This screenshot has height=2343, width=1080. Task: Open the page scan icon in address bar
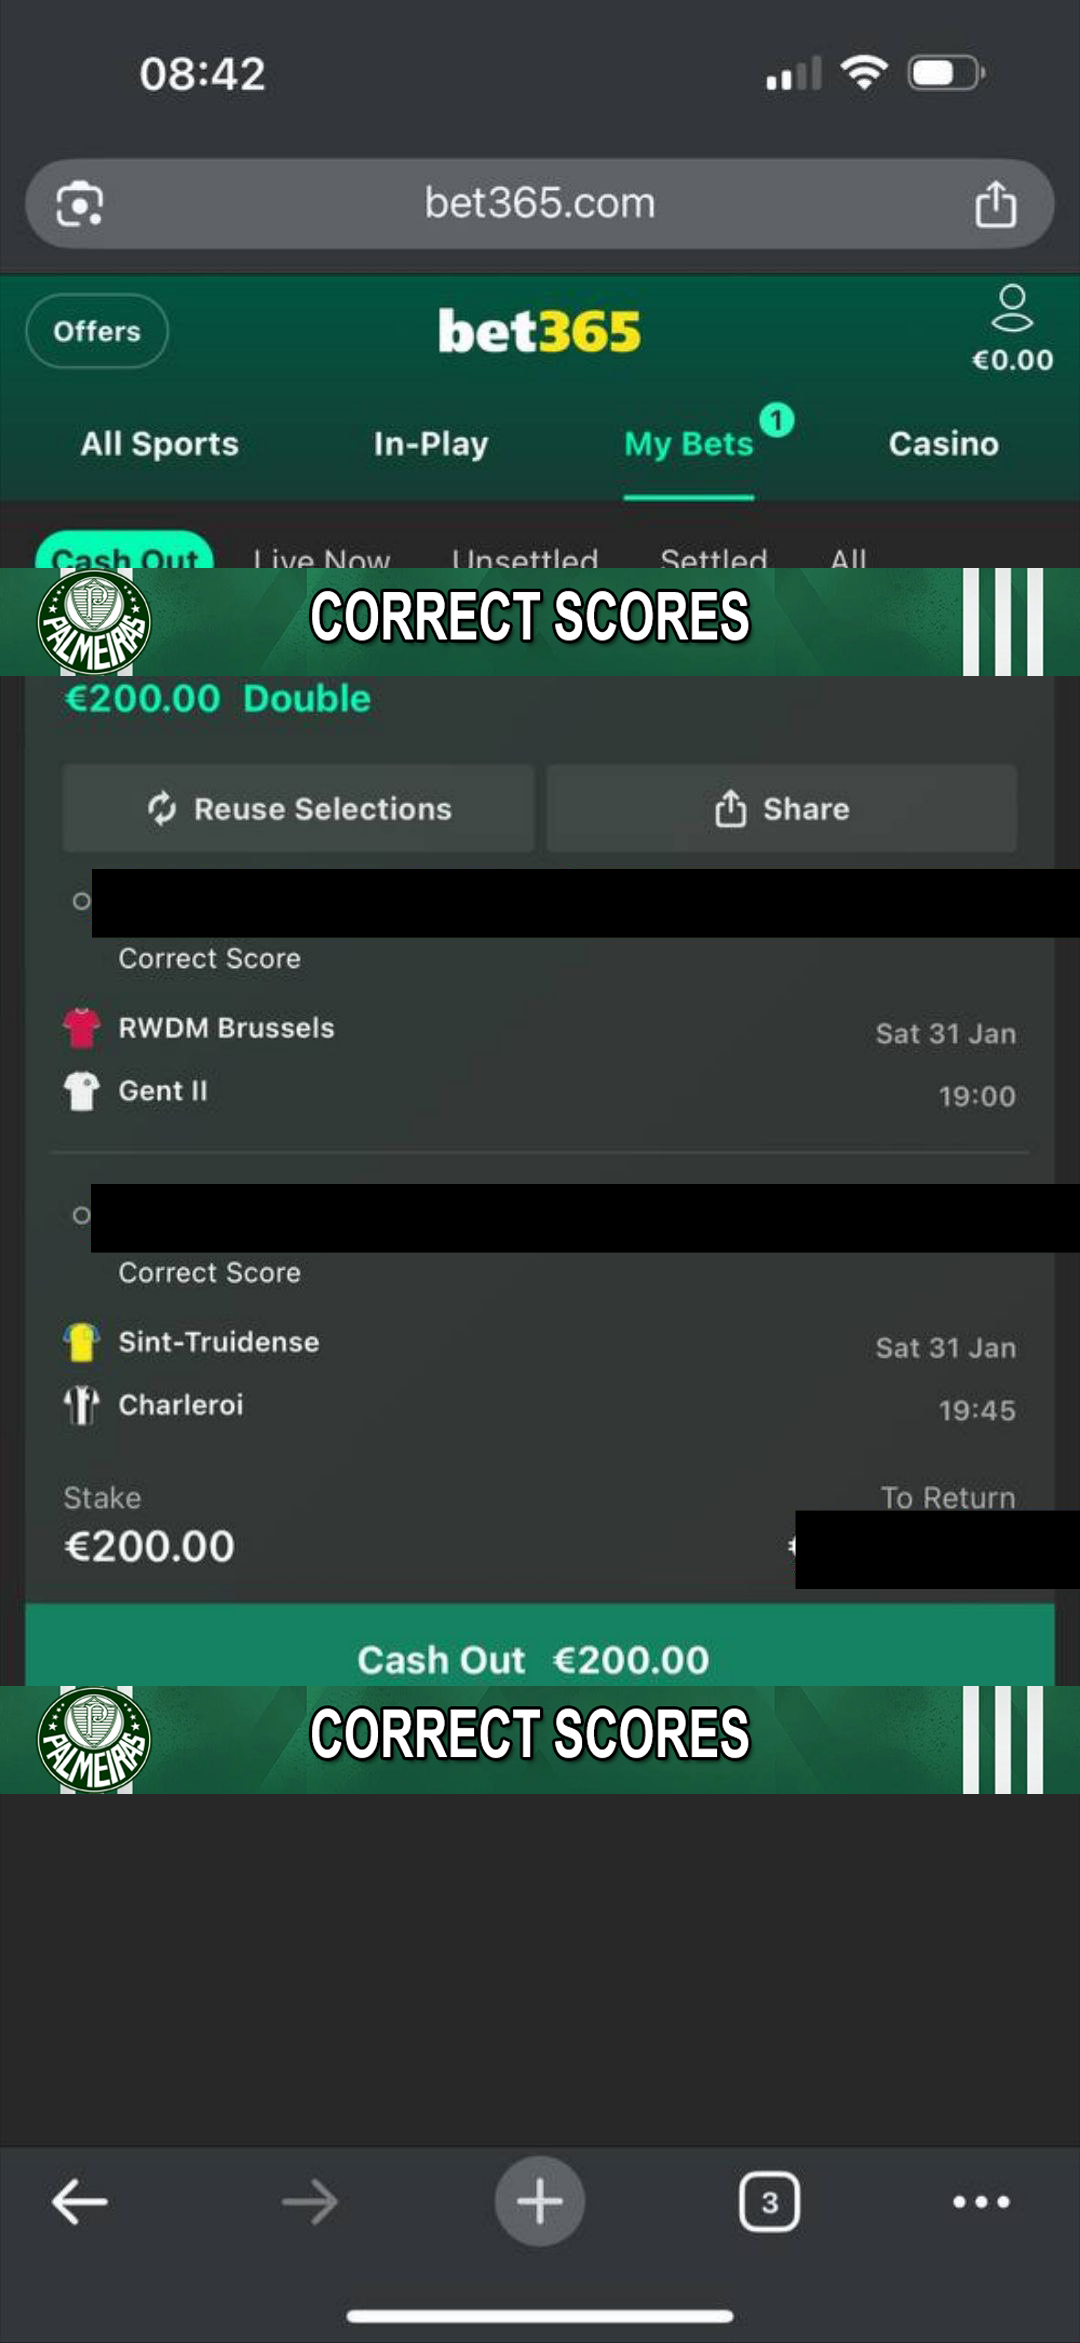point(80,204)
